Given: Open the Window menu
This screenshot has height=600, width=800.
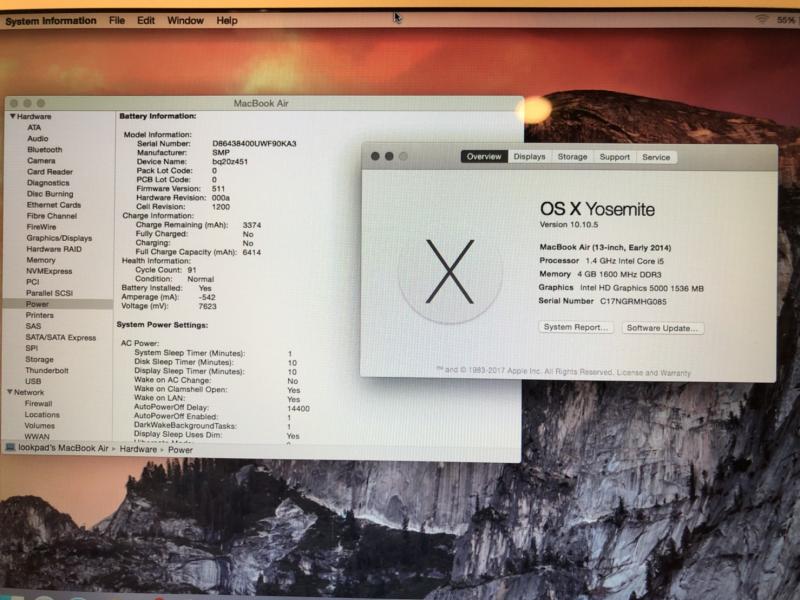Looking at the screenshot, I should (185, 20).
